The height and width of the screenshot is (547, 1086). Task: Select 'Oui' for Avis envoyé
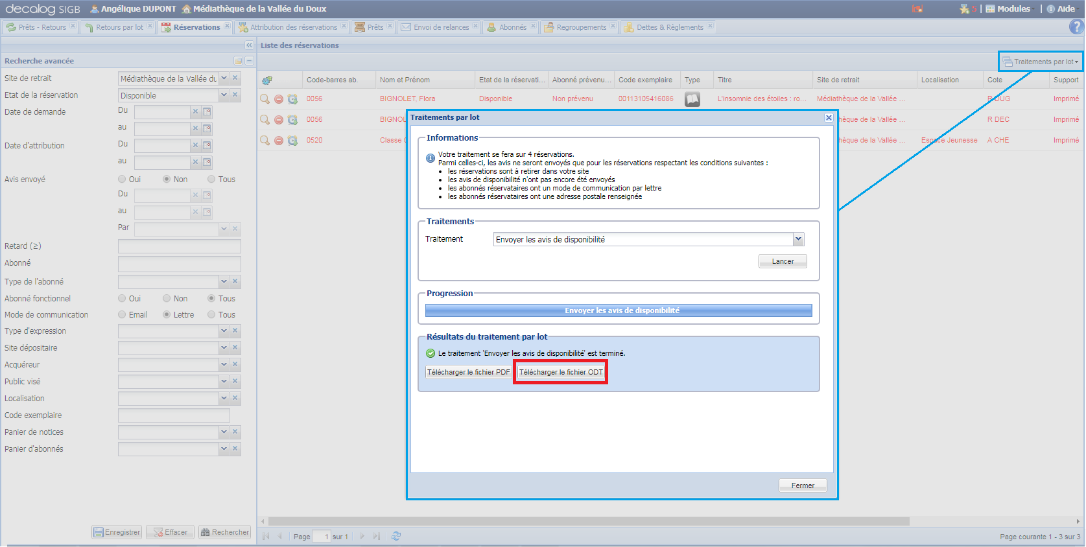123,179
